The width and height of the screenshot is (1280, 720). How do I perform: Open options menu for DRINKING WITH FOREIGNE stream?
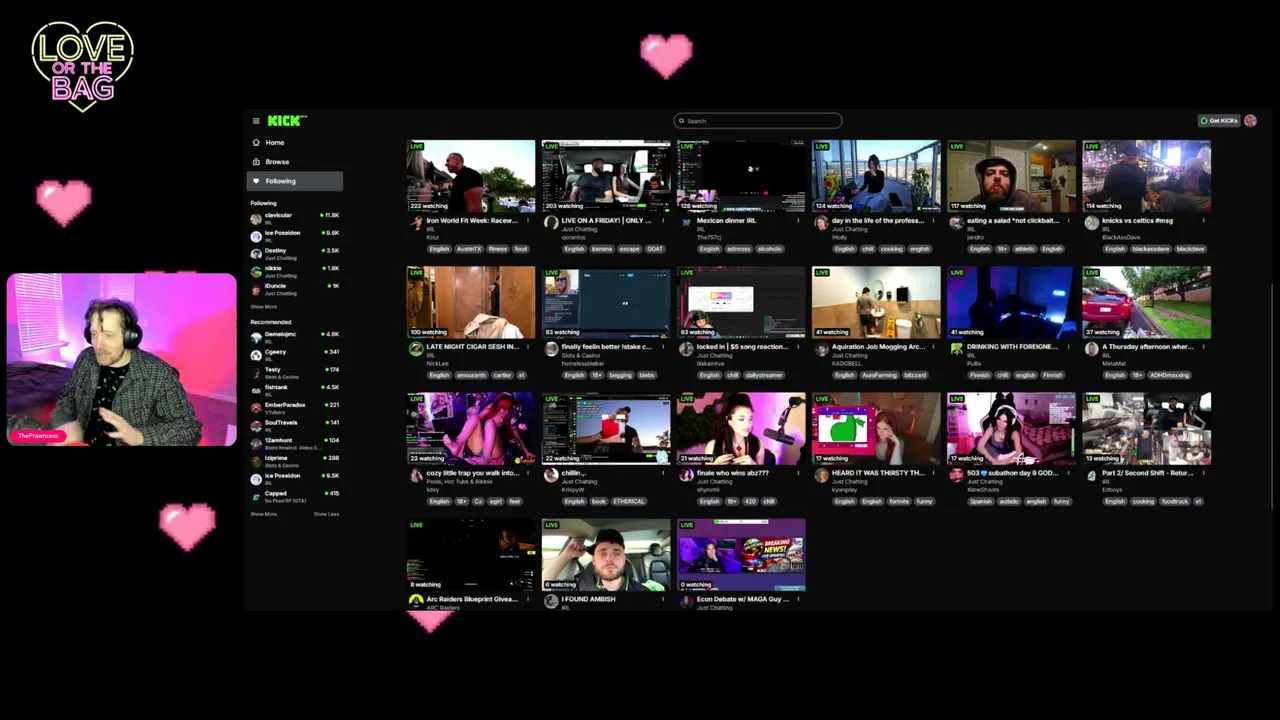(1069, 347)
